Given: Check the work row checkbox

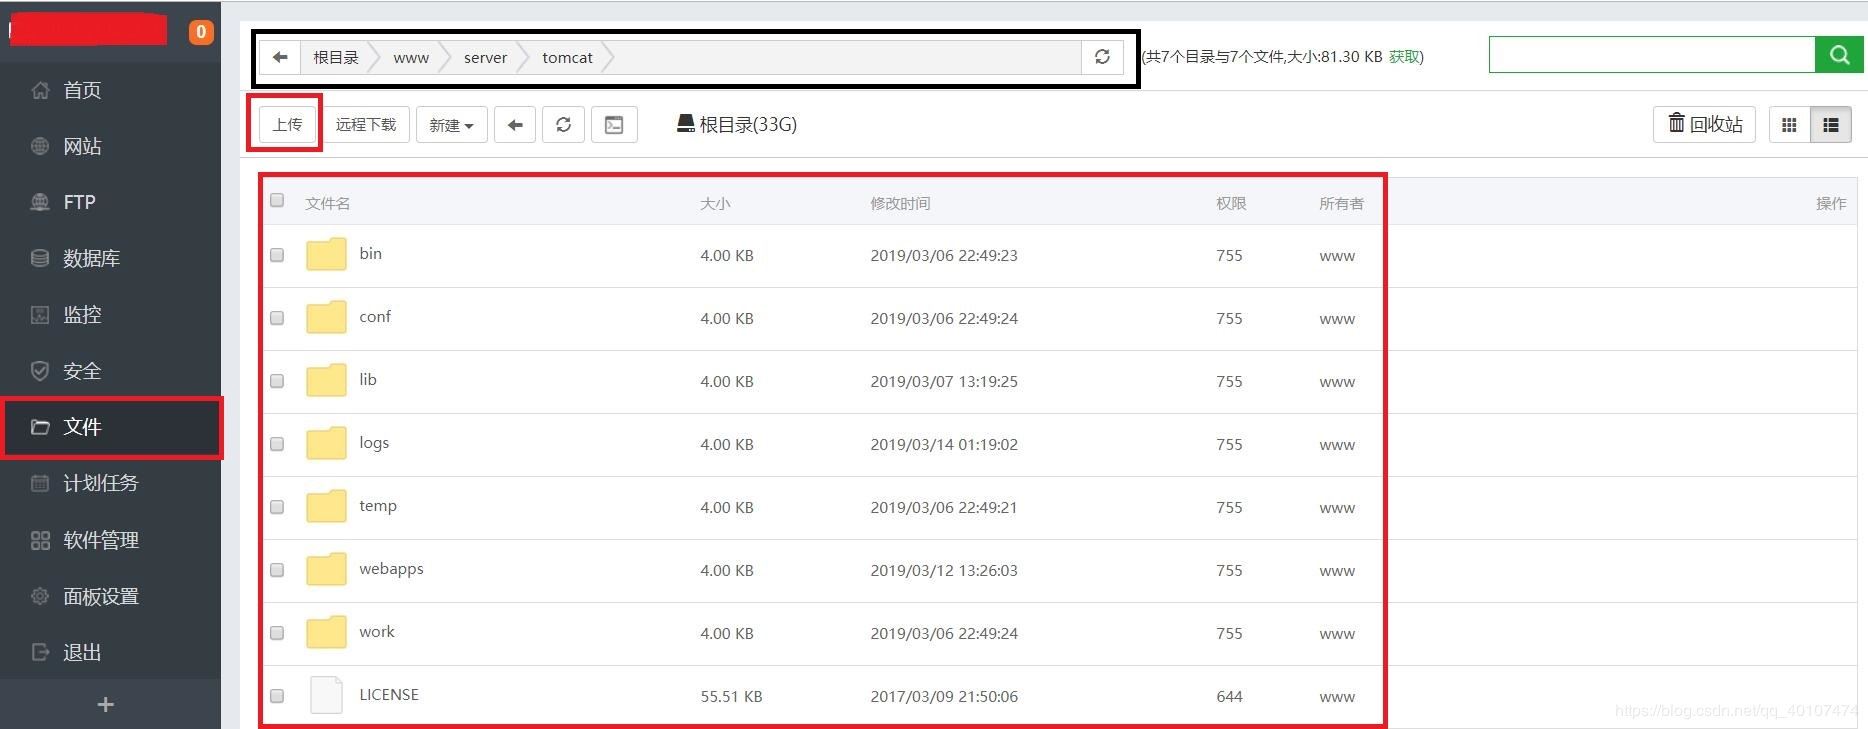Looking at the screenshot, I should [x=277, y=633].
